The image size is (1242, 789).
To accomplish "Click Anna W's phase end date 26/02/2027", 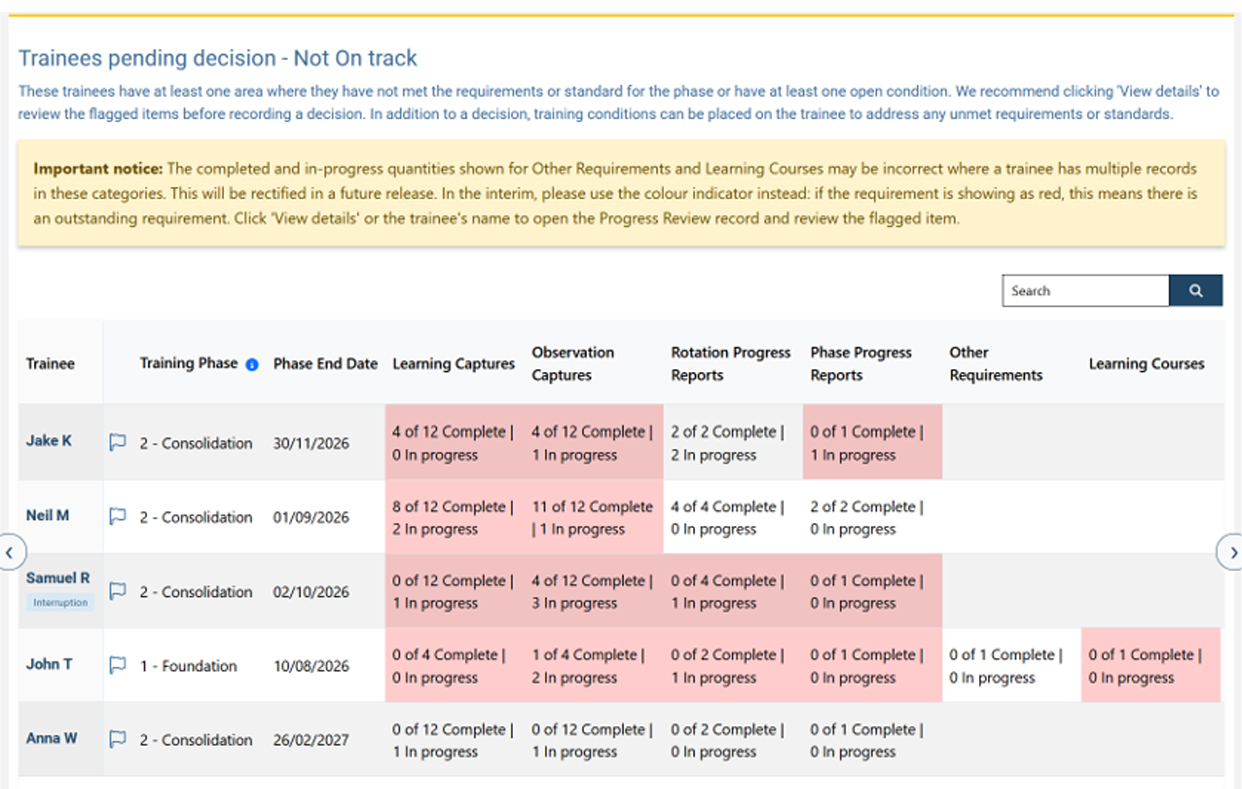I will (311, 740).
